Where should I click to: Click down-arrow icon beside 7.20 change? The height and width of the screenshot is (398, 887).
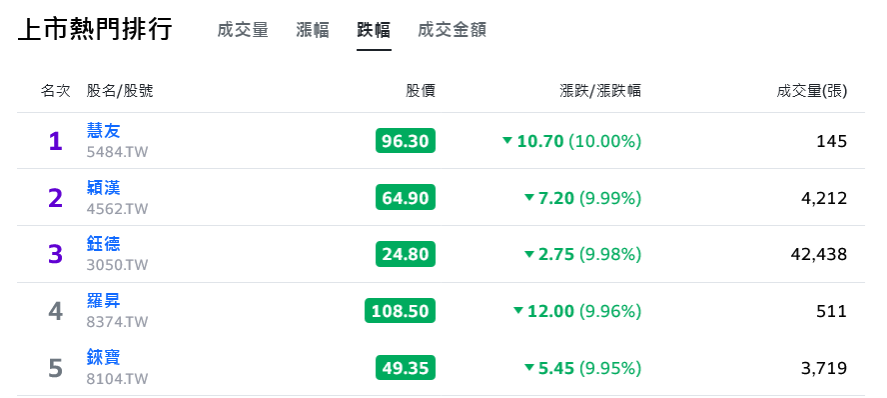point(529,197)
